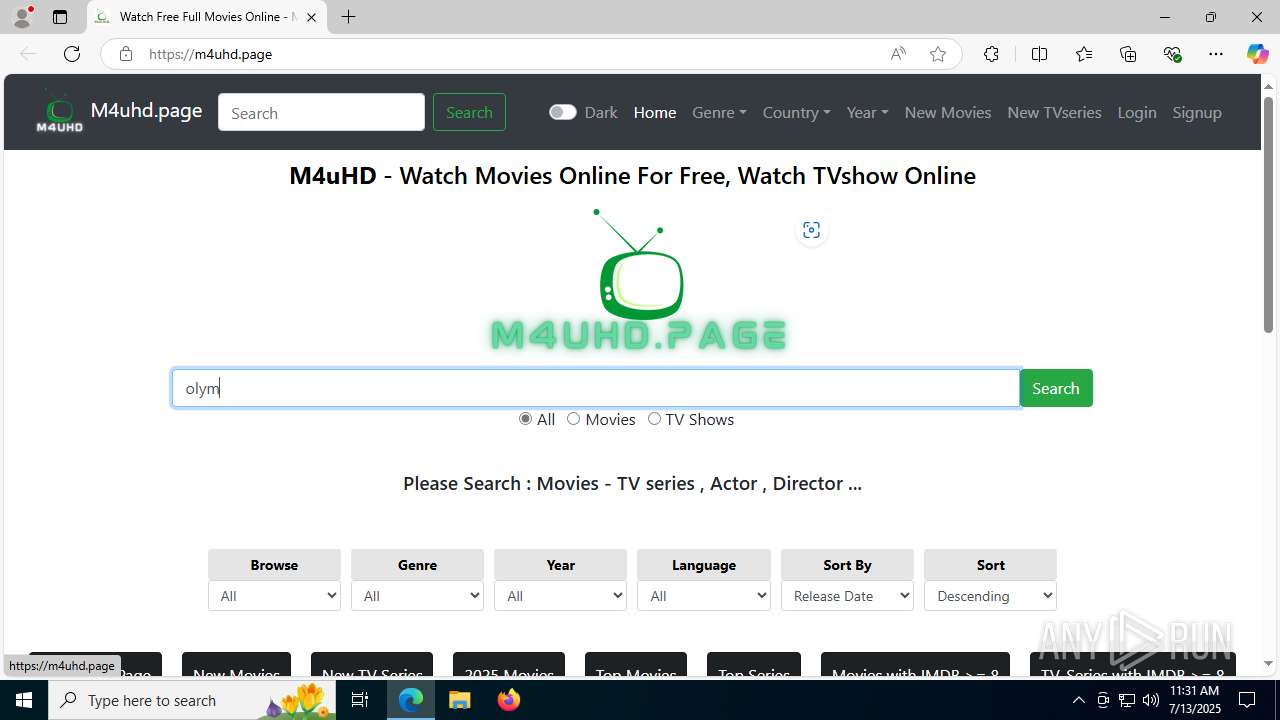1280x720 pixels.
Task: Select the TV Shows radio button
Action: point(654,419)
